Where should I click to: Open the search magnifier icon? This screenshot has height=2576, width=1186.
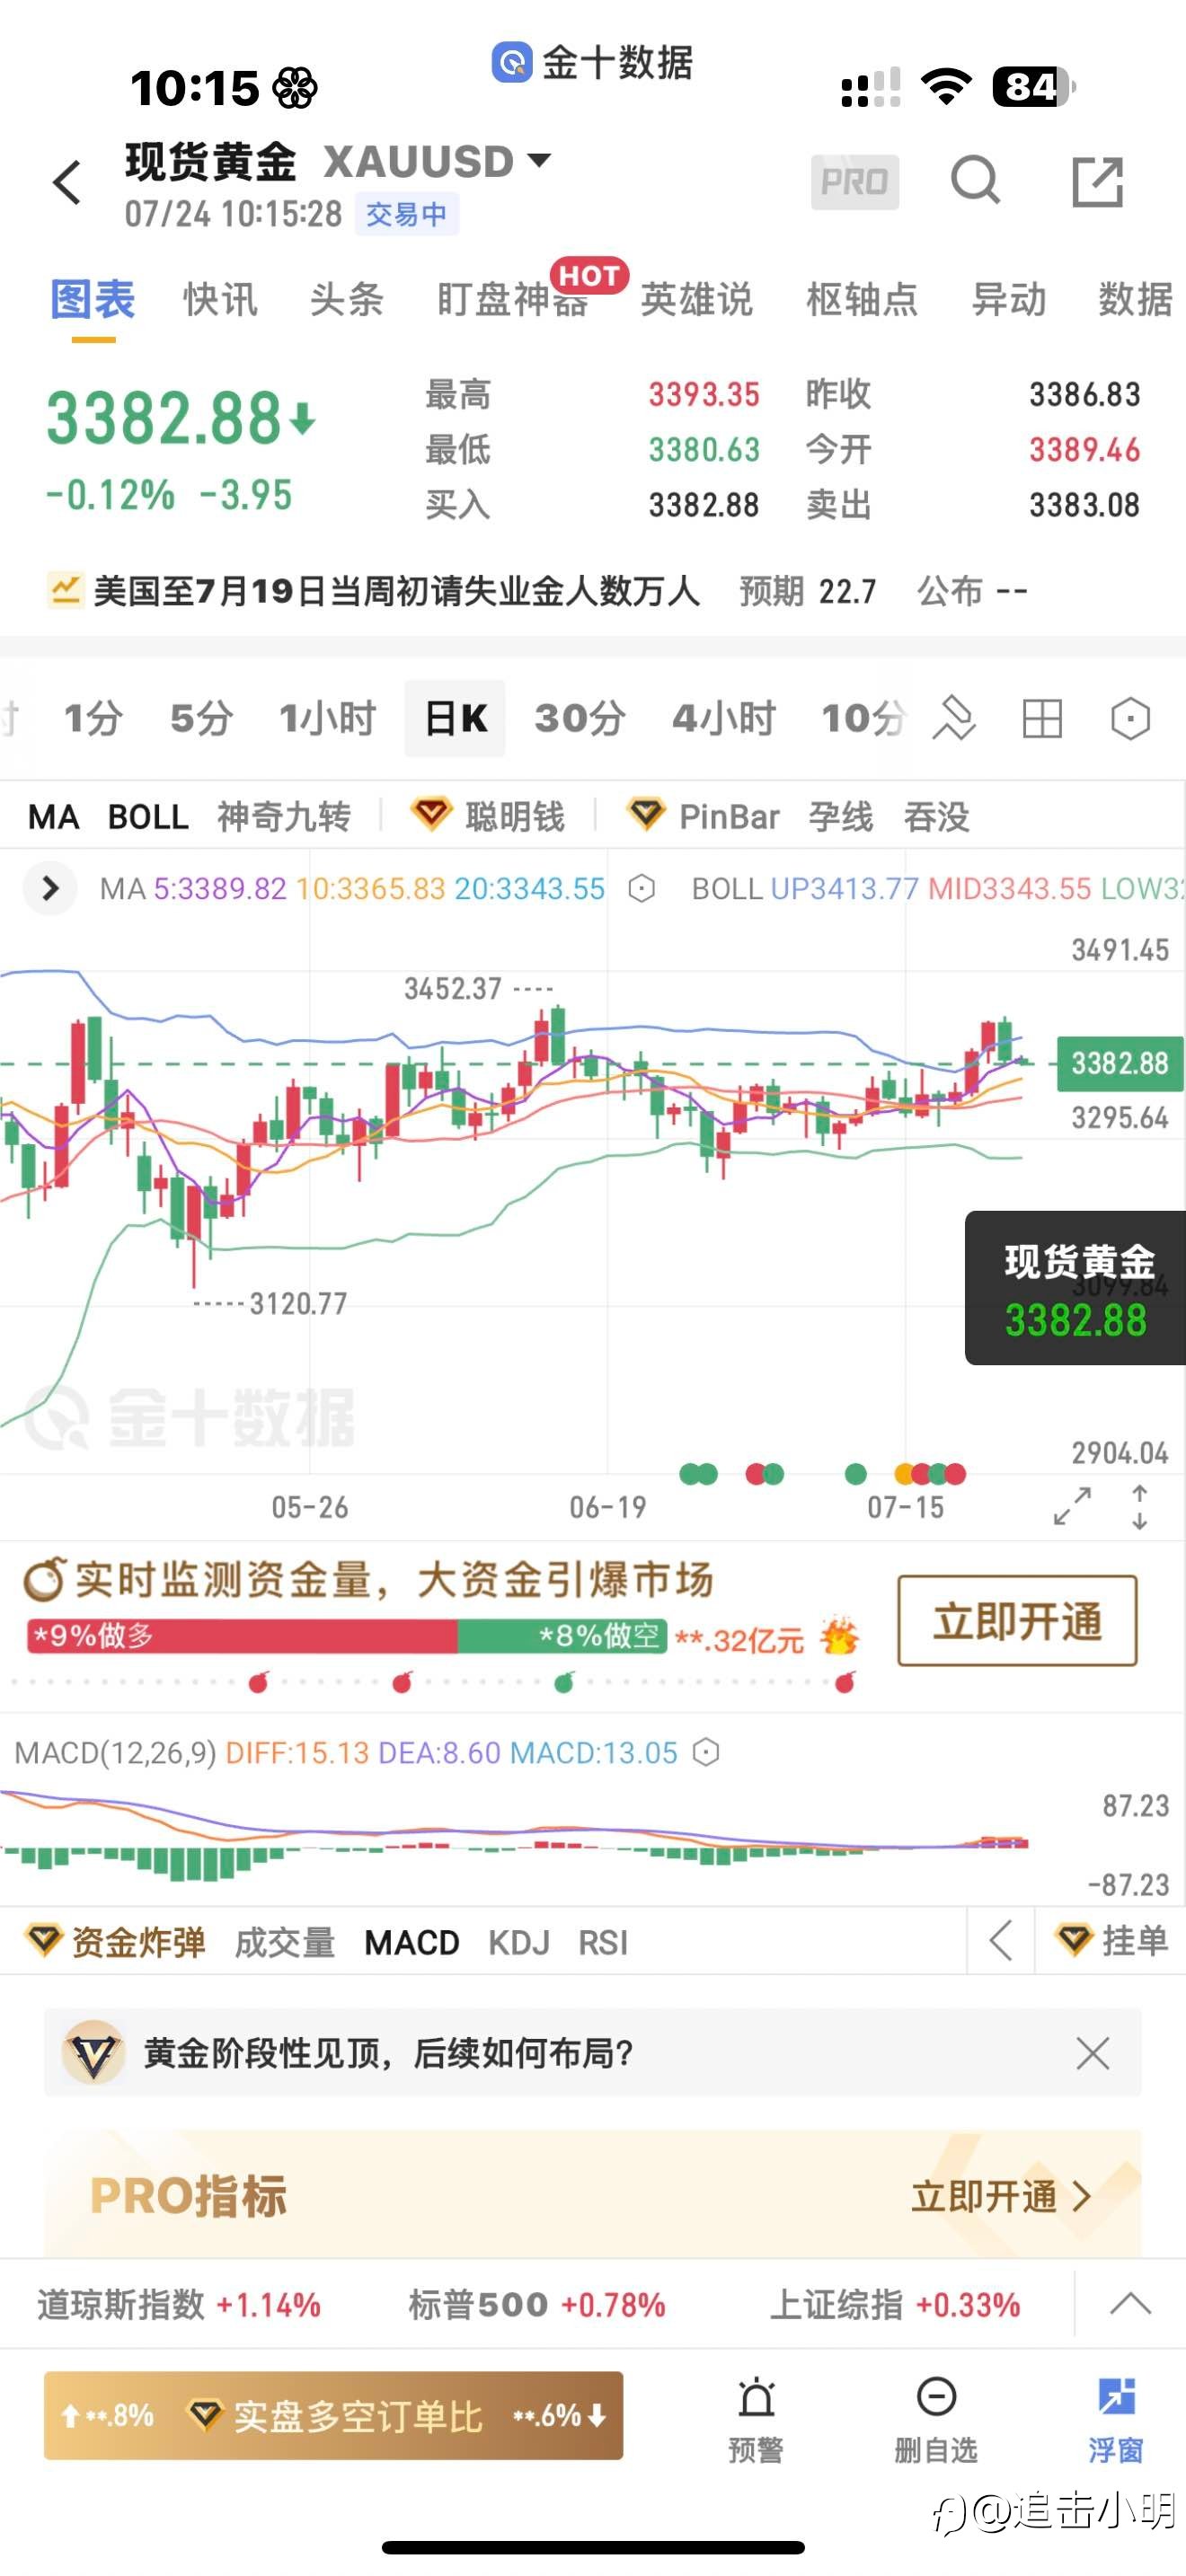pyautogui.click(x=975, y=181)
